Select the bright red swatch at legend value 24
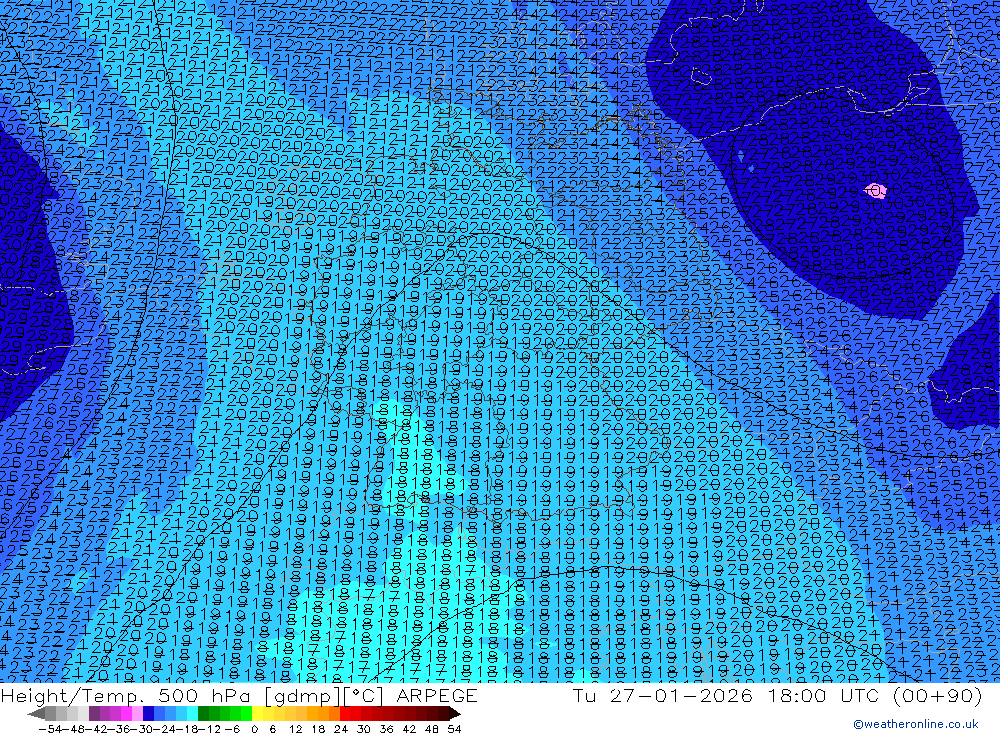 pos(345,713)
